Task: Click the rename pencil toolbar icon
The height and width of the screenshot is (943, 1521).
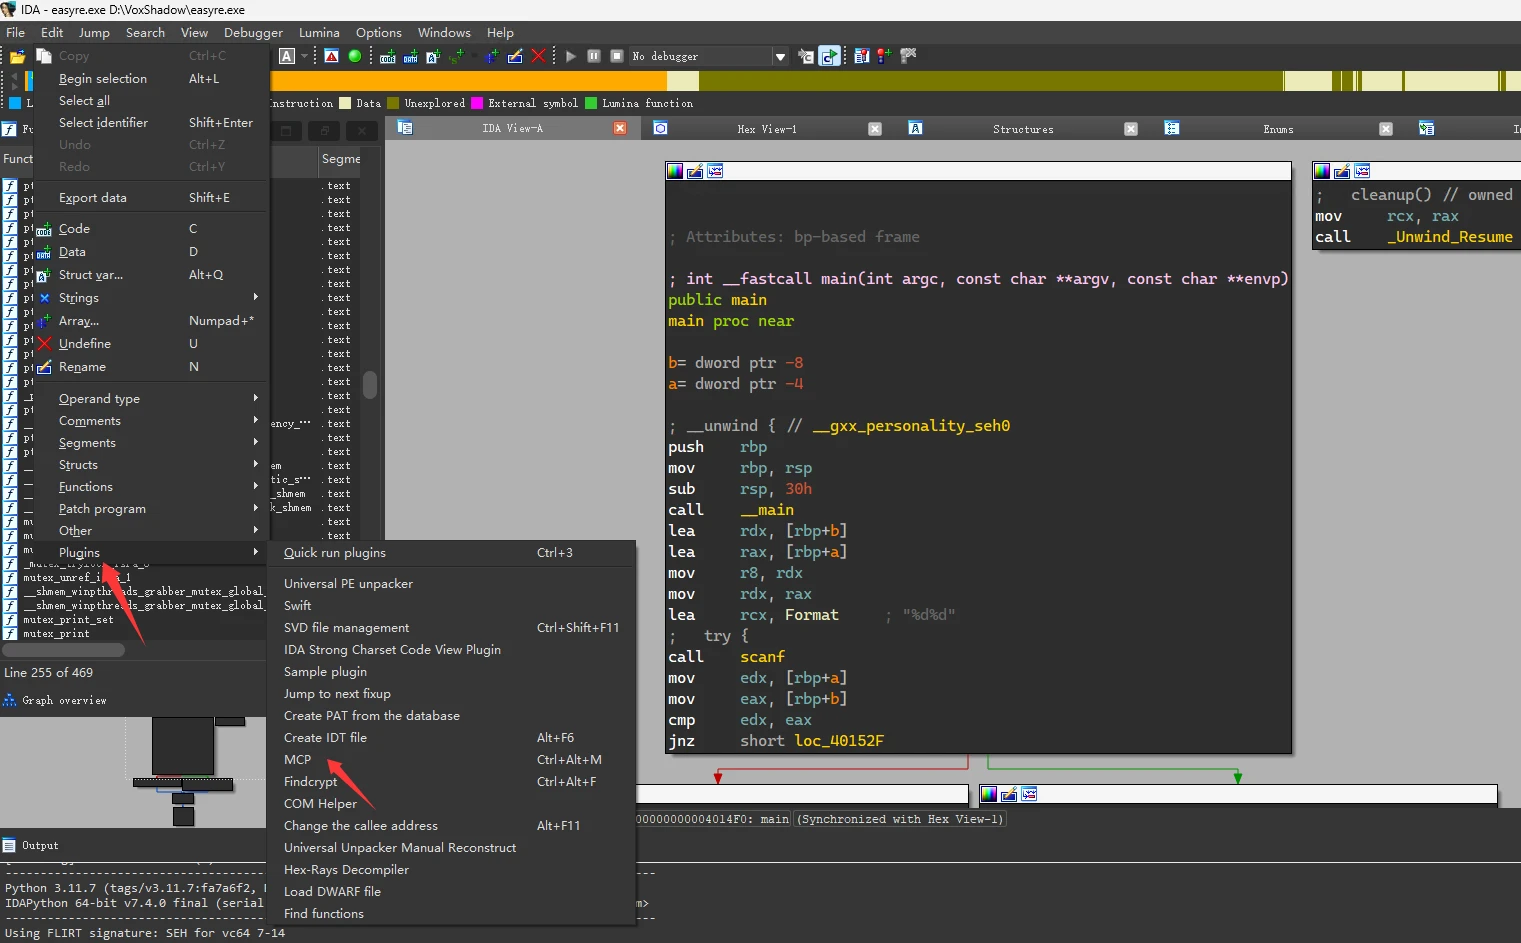Action: click(515, 56)
